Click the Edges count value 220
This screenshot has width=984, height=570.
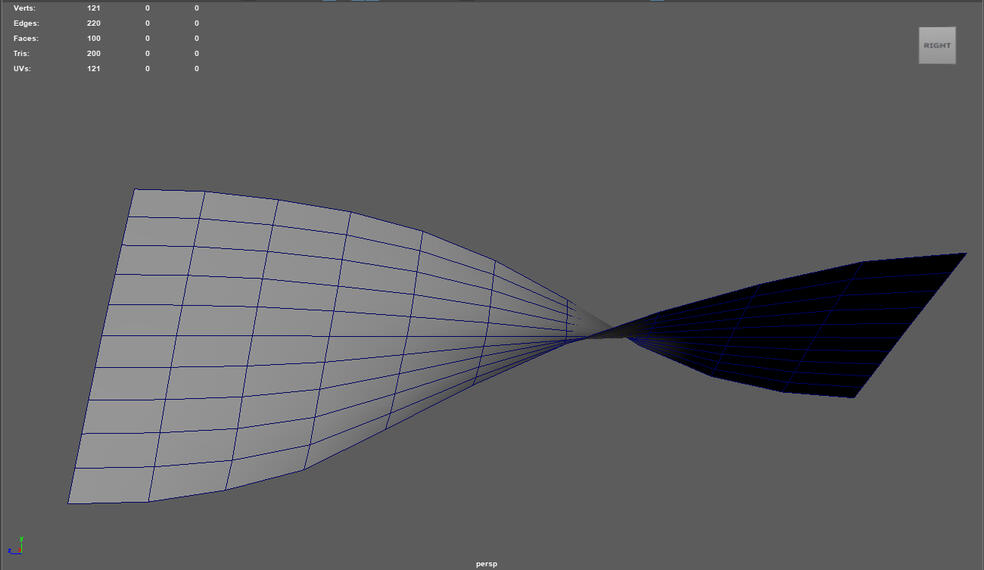93,23
